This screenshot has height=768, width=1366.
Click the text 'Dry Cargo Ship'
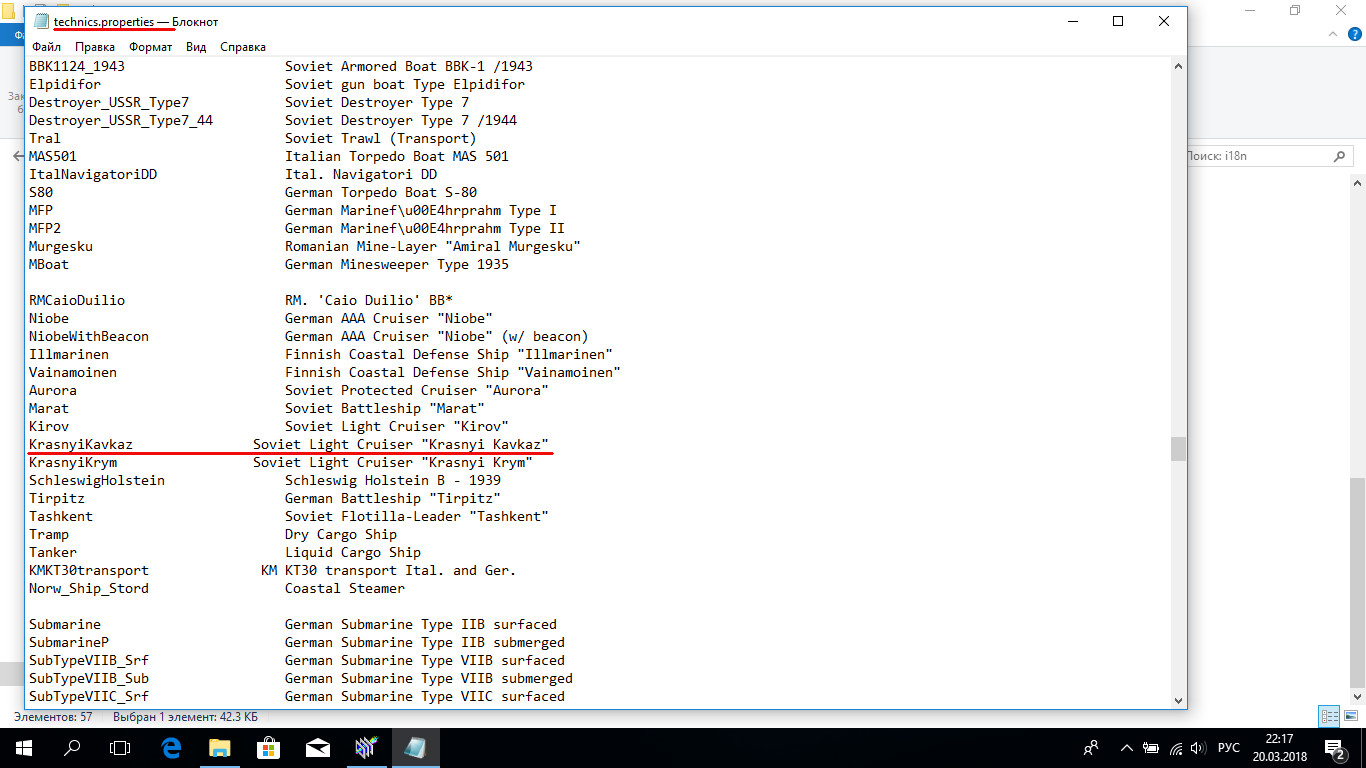[341, 534]
